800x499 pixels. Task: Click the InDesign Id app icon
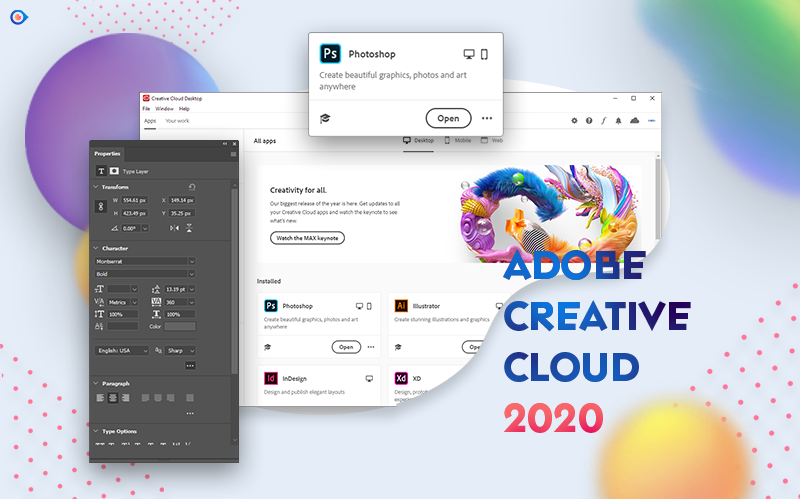click(271, 378)
